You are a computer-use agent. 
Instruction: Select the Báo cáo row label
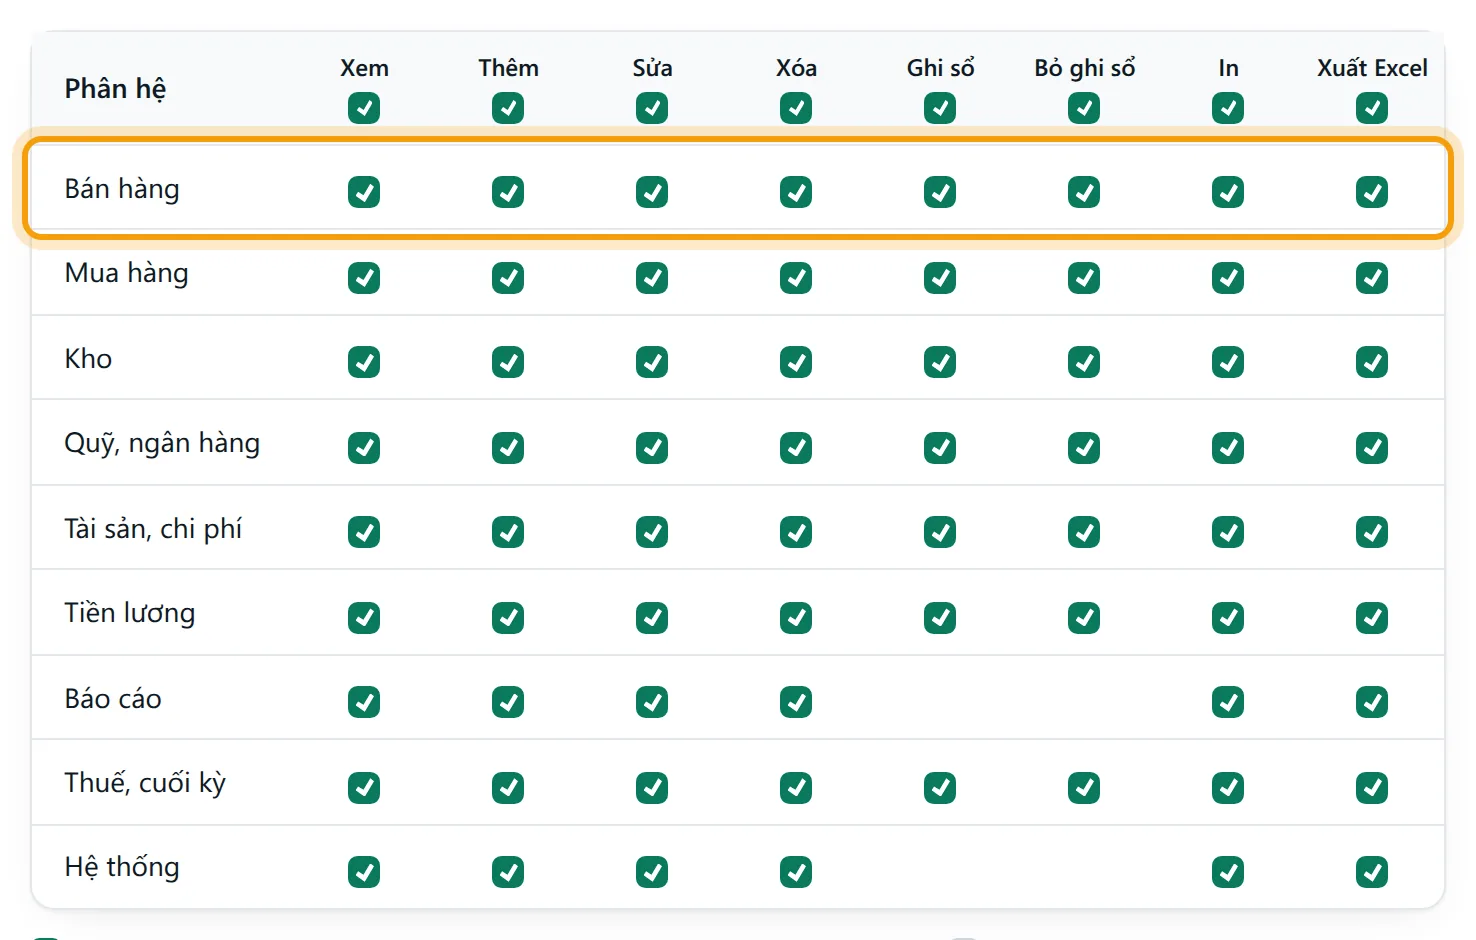[113, 699]
